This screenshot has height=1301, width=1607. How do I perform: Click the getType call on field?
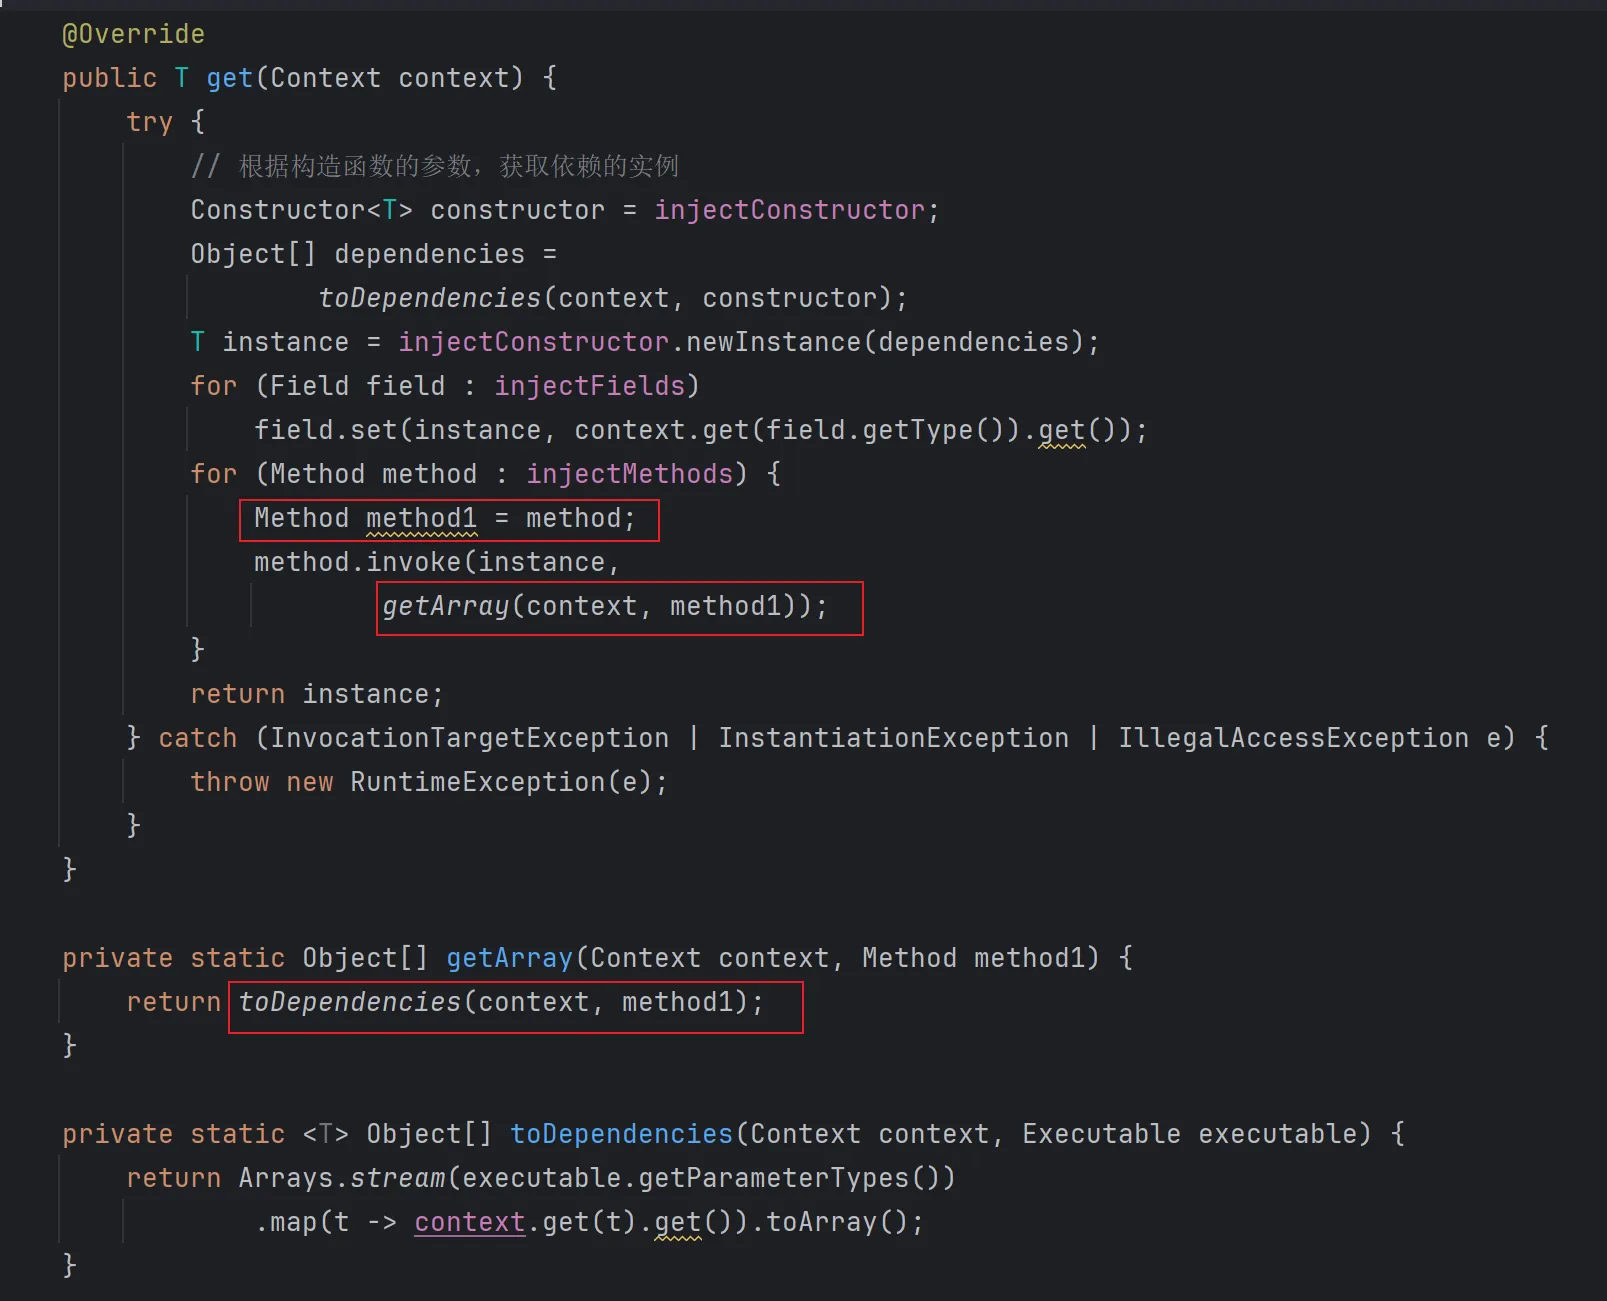917,430
